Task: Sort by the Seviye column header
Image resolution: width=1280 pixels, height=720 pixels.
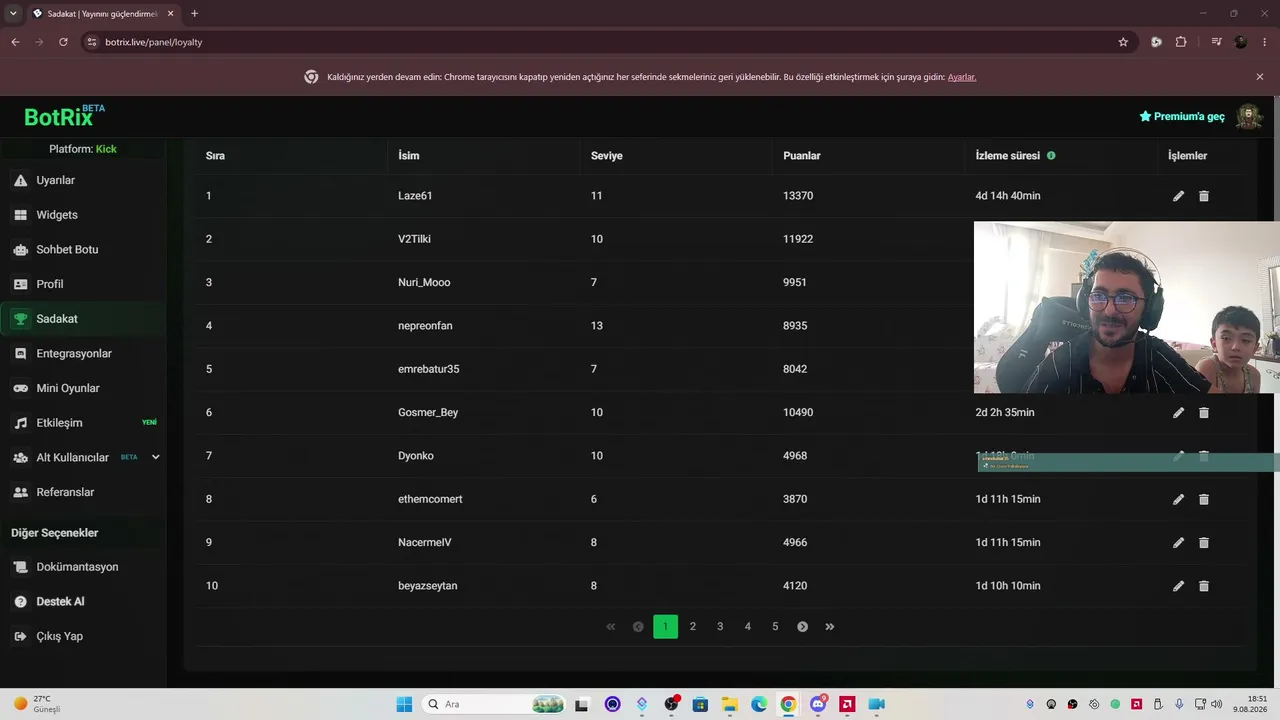Action: click(607, 155)
